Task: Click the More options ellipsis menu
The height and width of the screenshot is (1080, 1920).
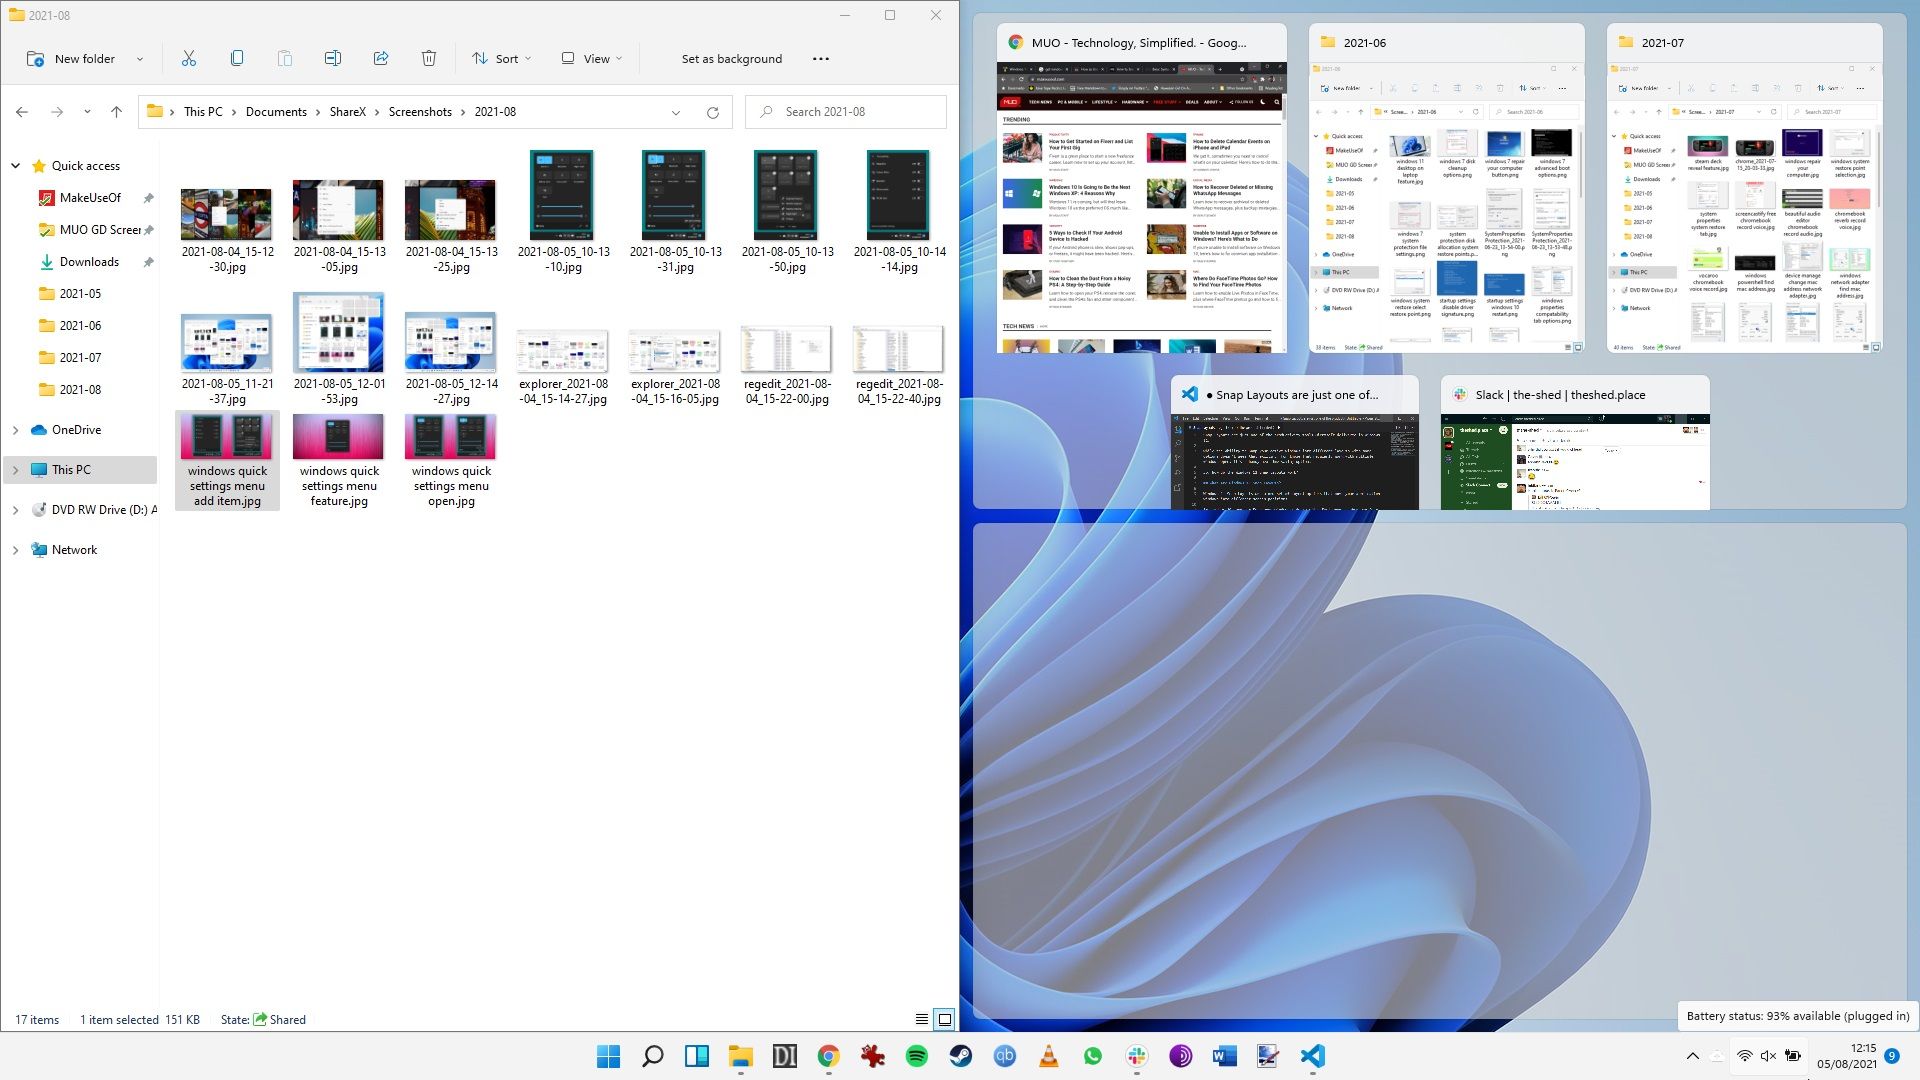Action: 820,58
